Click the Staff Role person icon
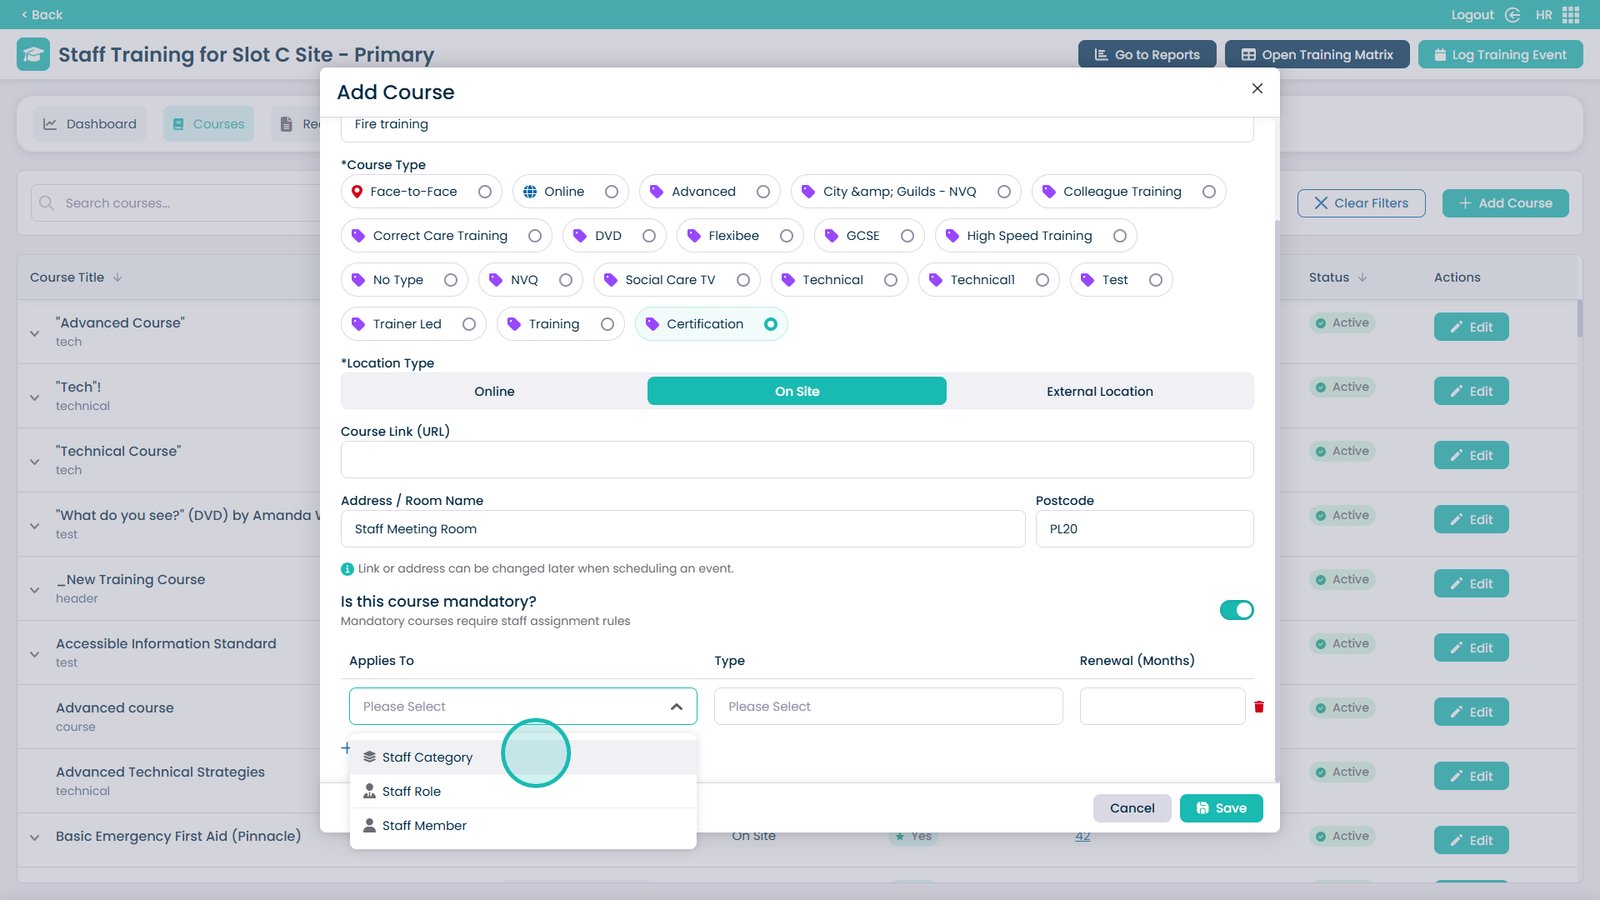Screen dimensions: 1600x900 pyautogui.click(x=369, y=791)
